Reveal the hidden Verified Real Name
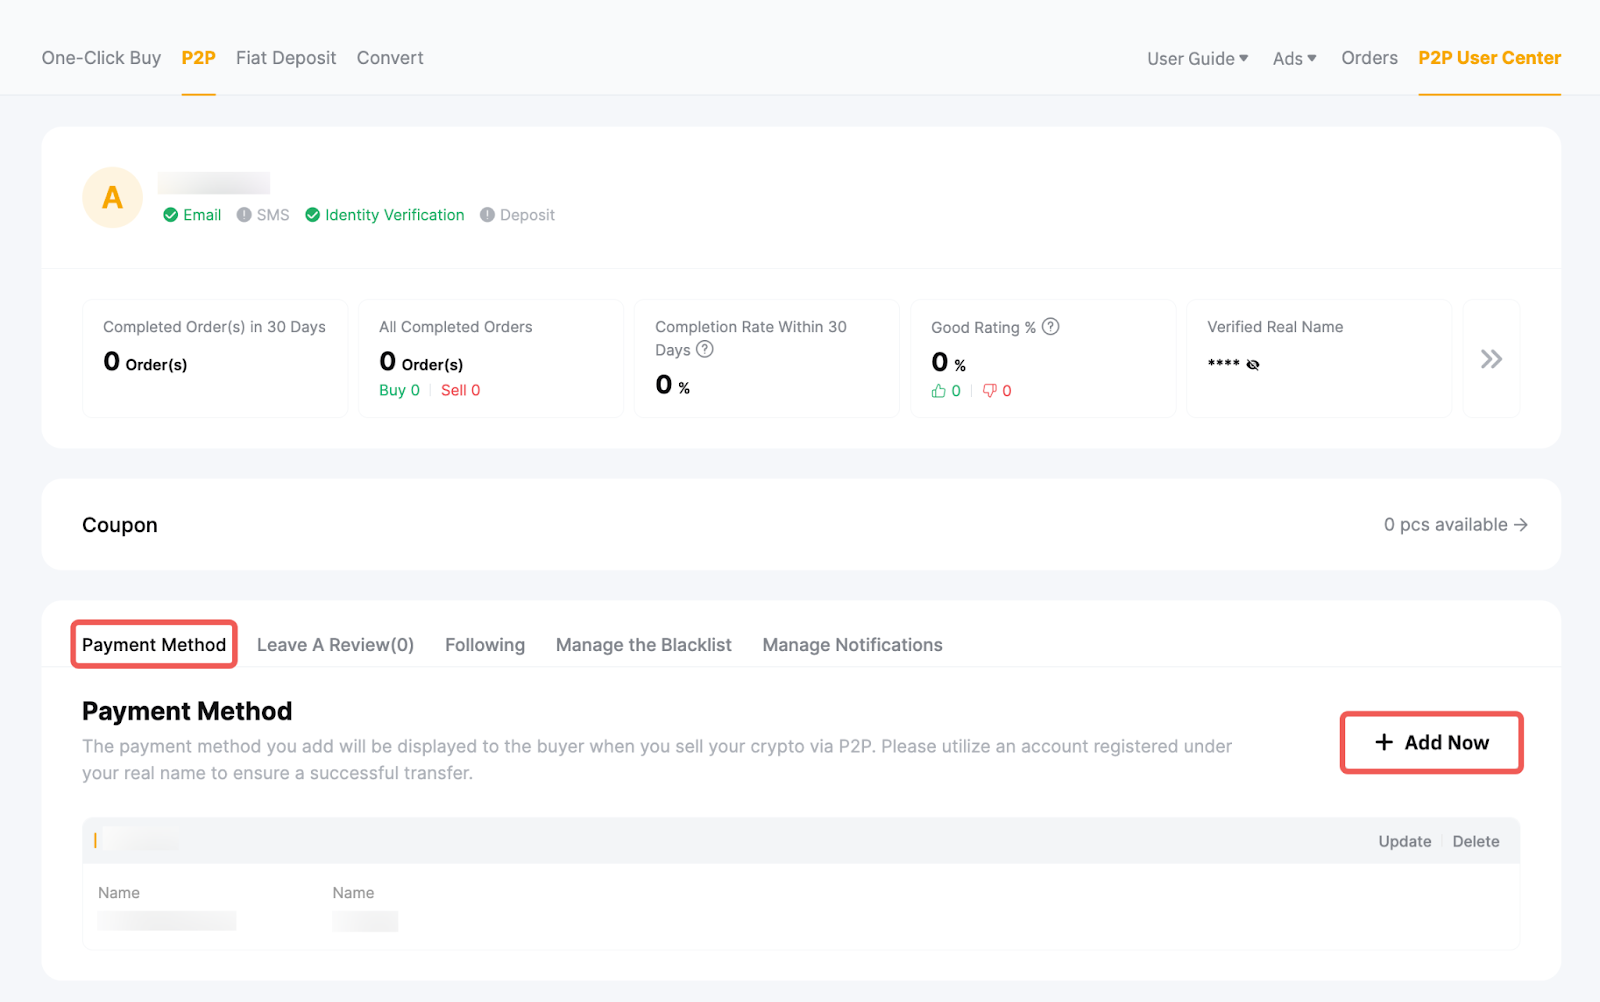 click(1253, 365)
